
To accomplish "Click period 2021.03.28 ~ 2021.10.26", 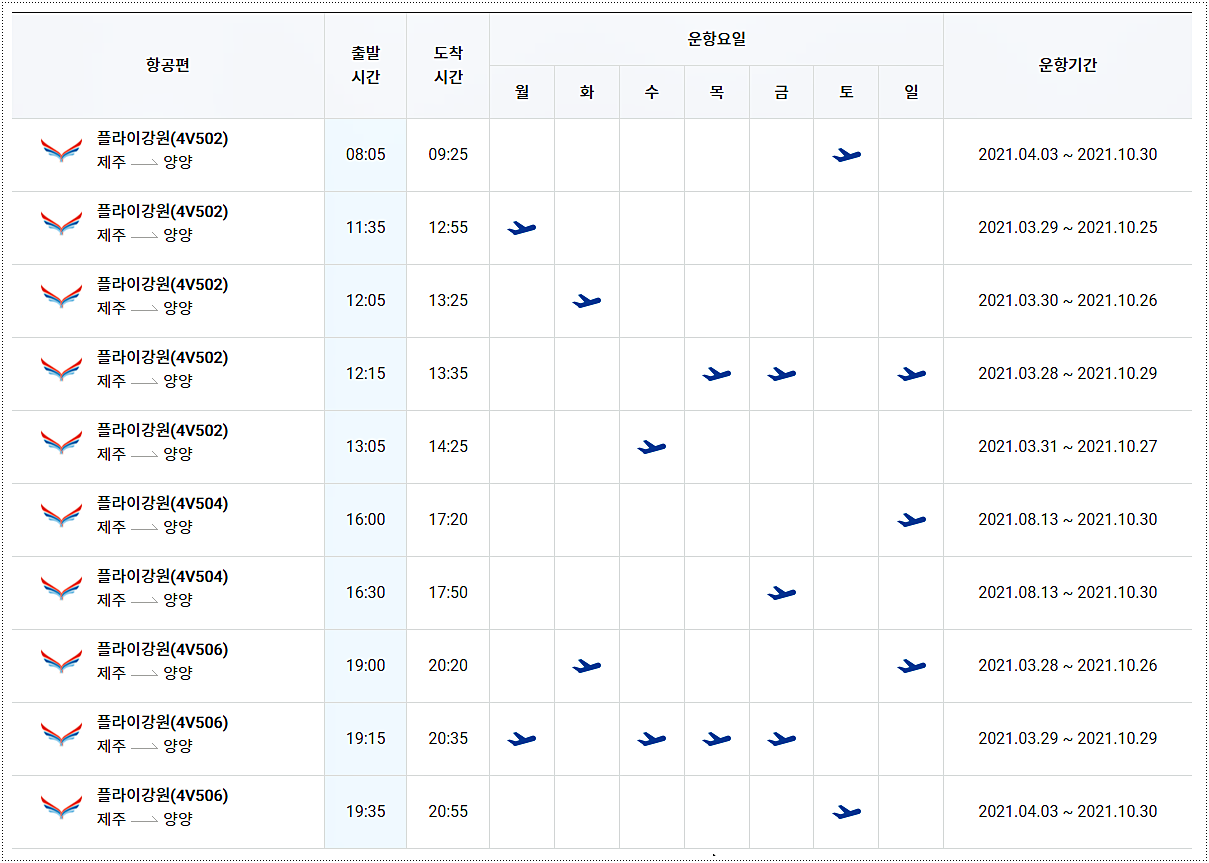I will coord(1068,666).
